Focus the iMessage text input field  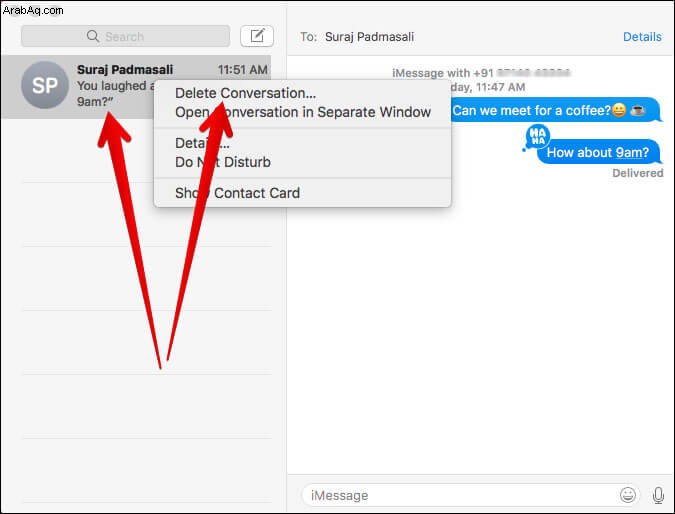tap(460, 495)
